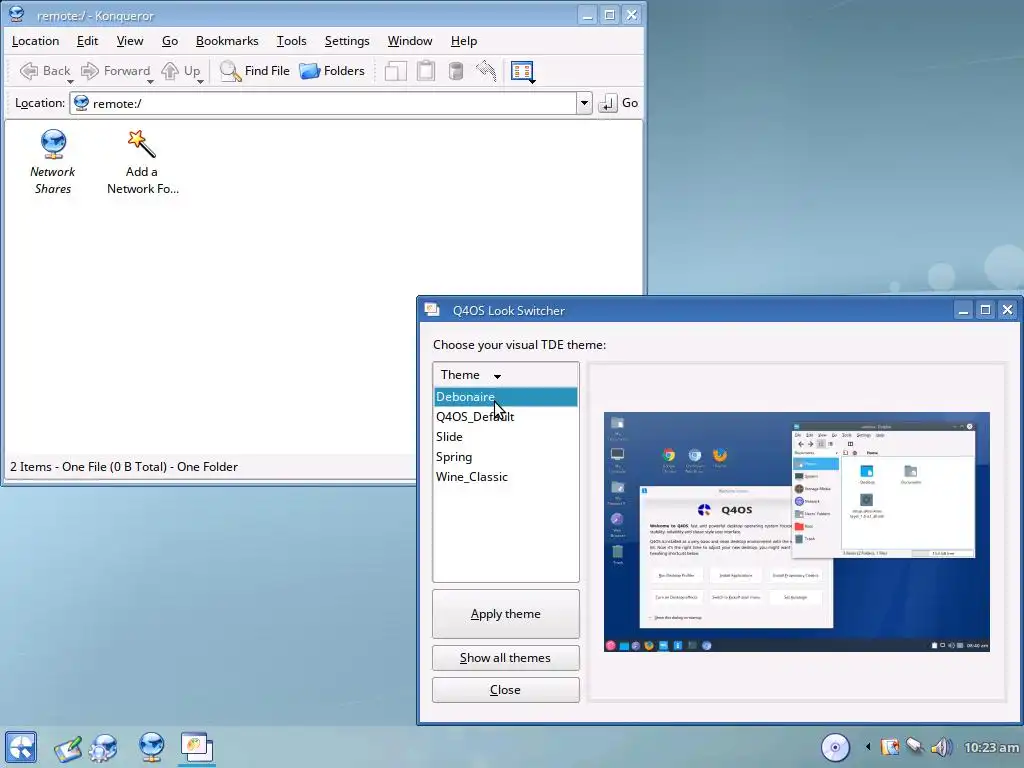Maximize the Q4OS Look Switcher window
The height and width of the screenshot is (768, 1024).
(x=985, y=310)
